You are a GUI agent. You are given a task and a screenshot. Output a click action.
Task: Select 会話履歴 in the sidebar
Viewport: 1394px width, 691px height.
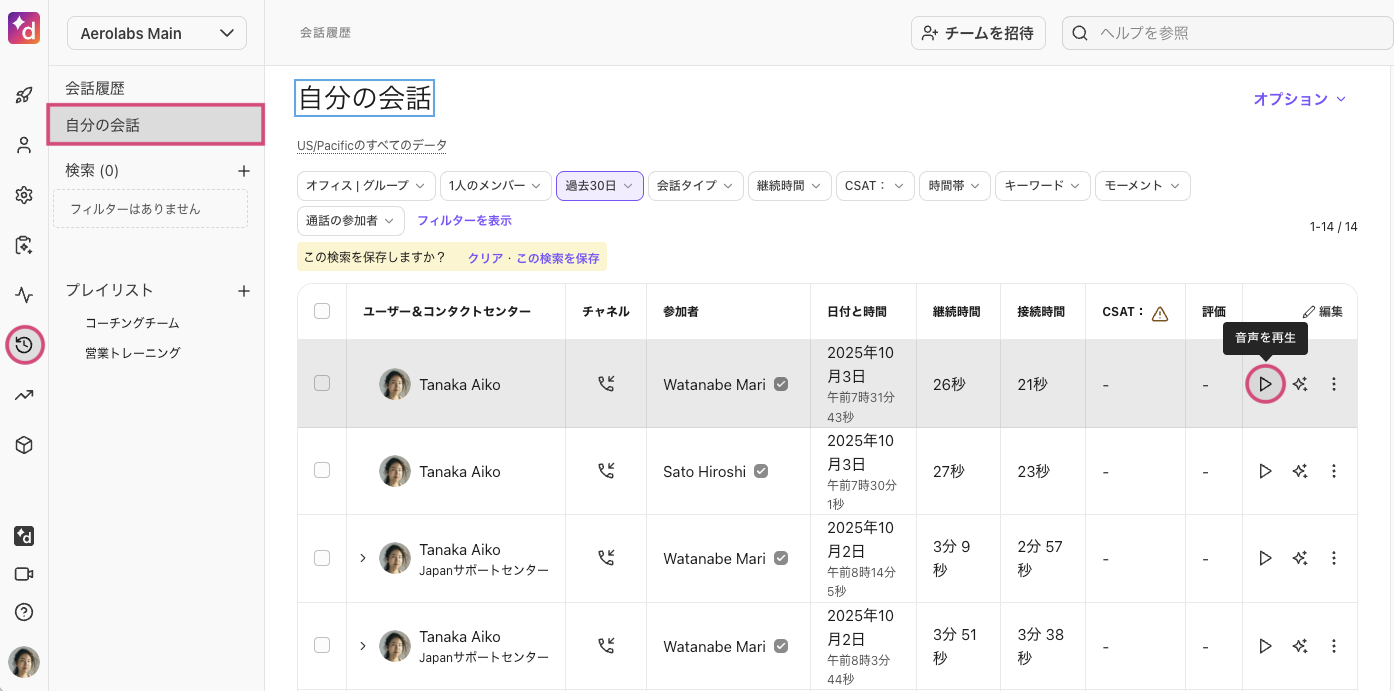[x=95, y=88]
